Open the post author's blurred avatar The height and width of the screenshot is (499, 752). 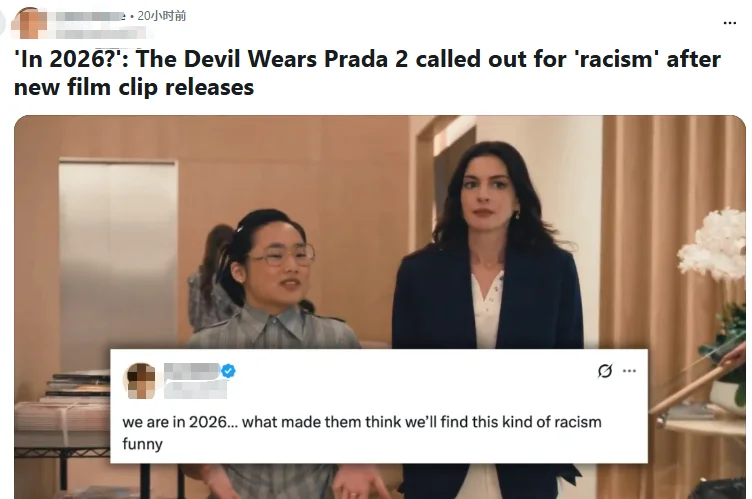29,23
